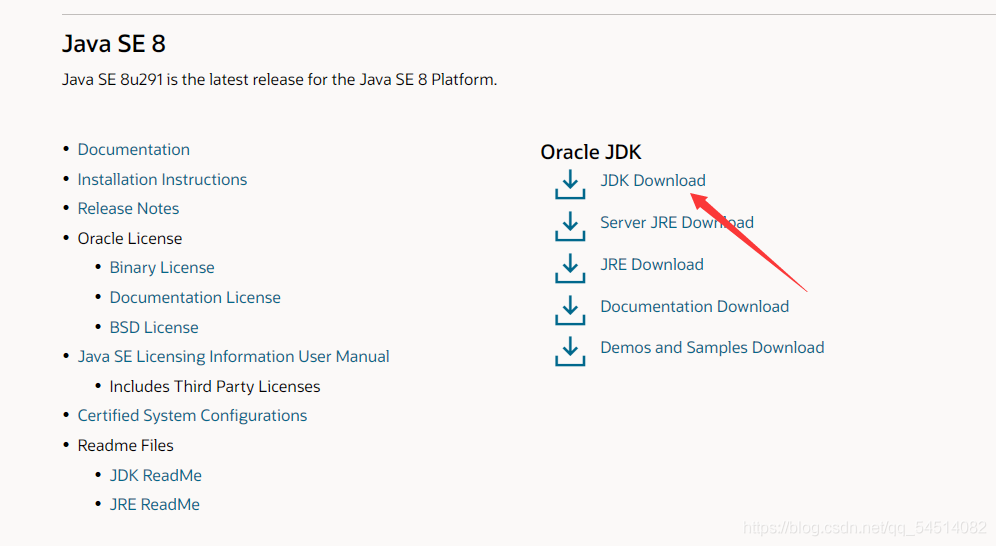Viewport: 996px width, 546px height.
Task: Open the Release Notes link
Action: (x=128, y=208)
